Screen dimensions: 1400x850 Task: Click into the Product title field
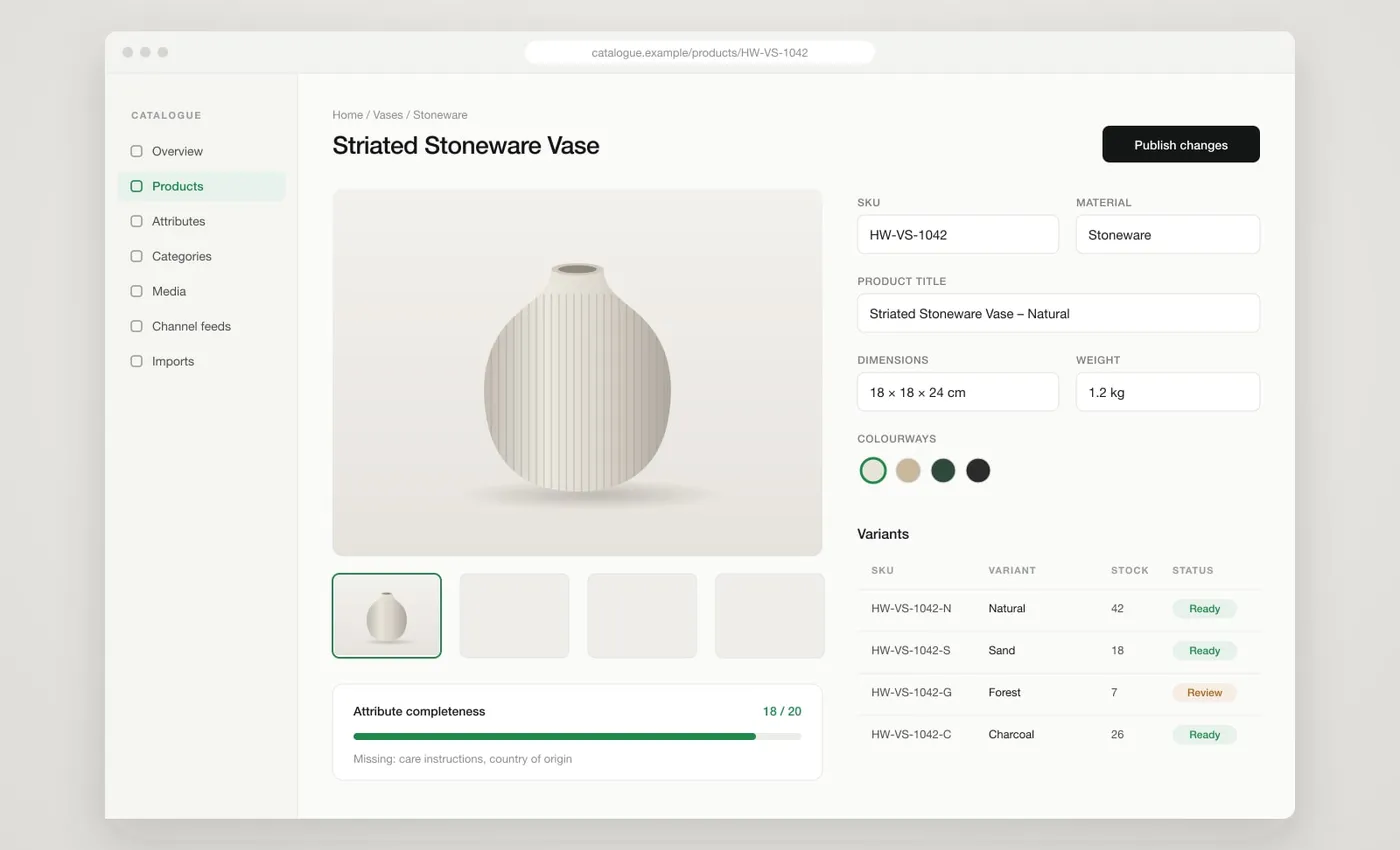click(1058, 313)
